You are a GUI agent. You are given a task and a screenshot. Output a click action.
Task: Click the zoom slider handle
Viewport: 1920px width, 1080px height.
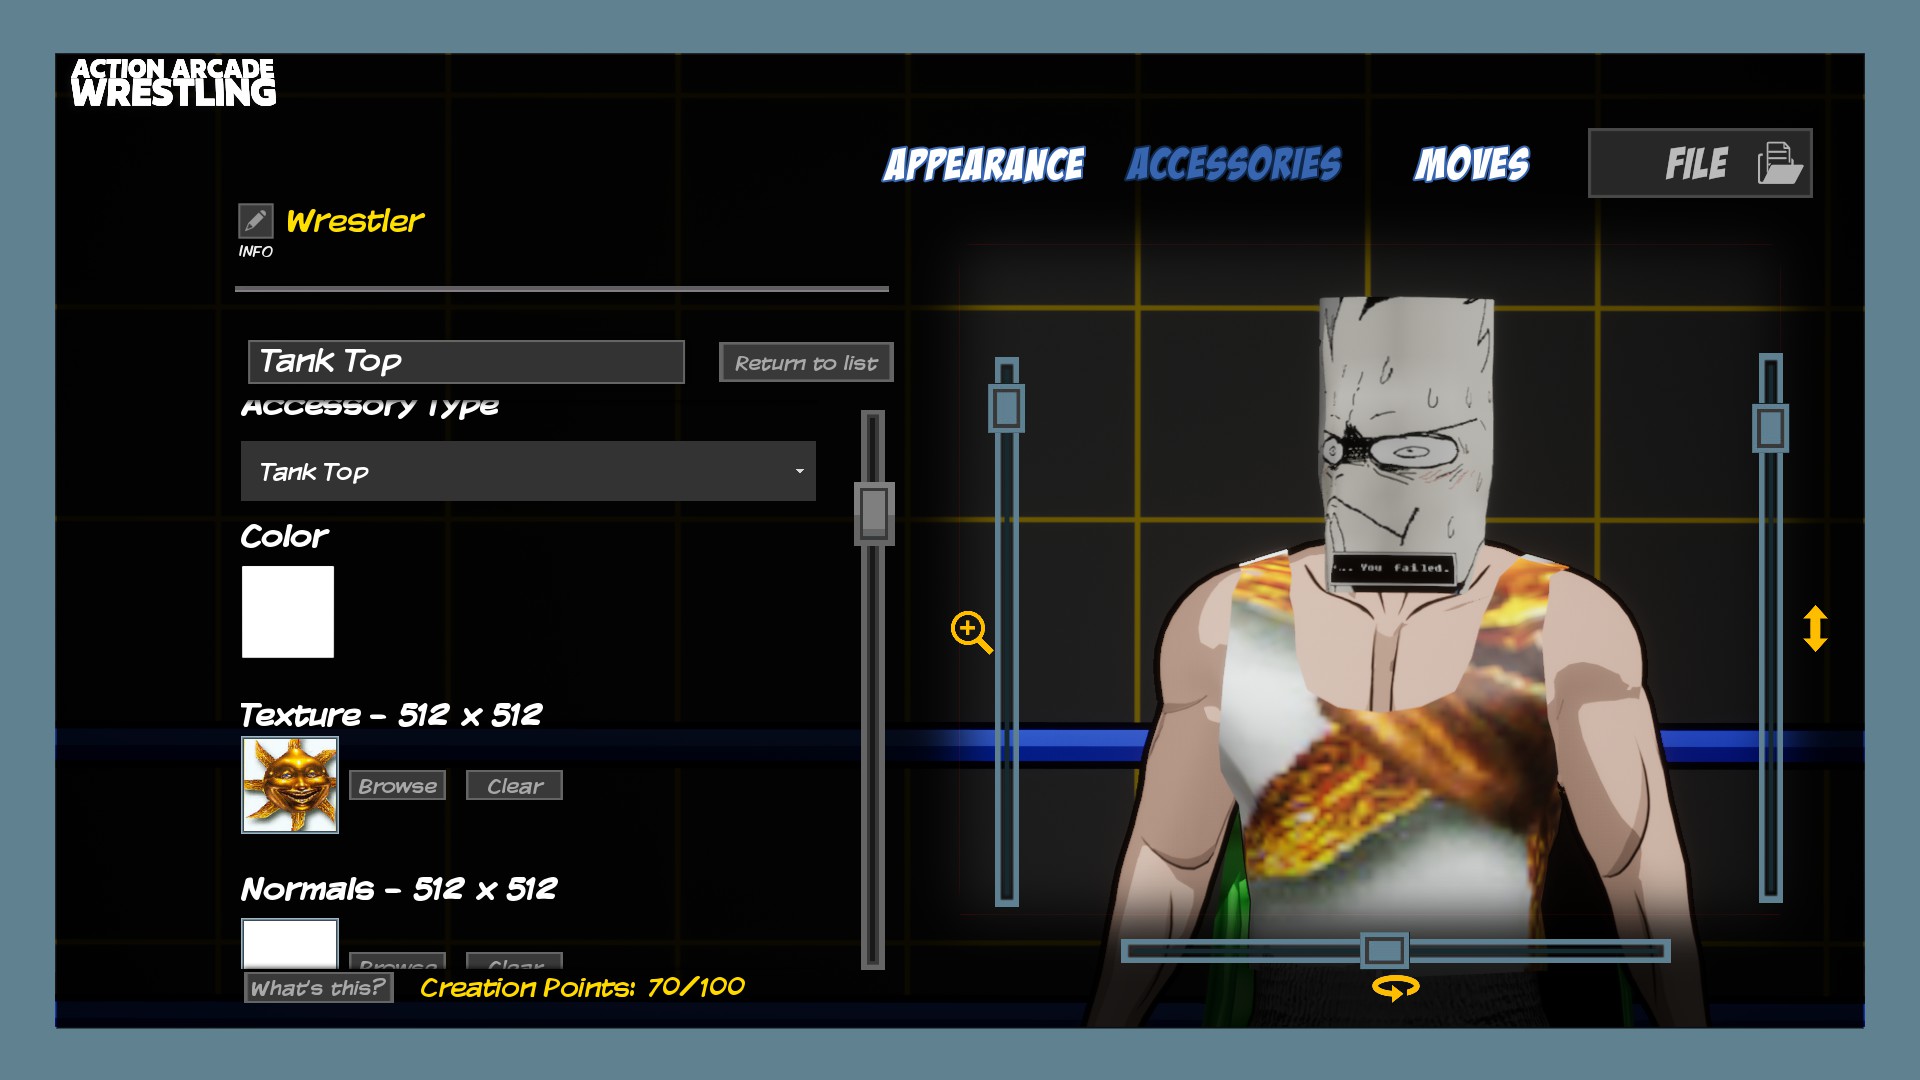tap(1006, 408)
